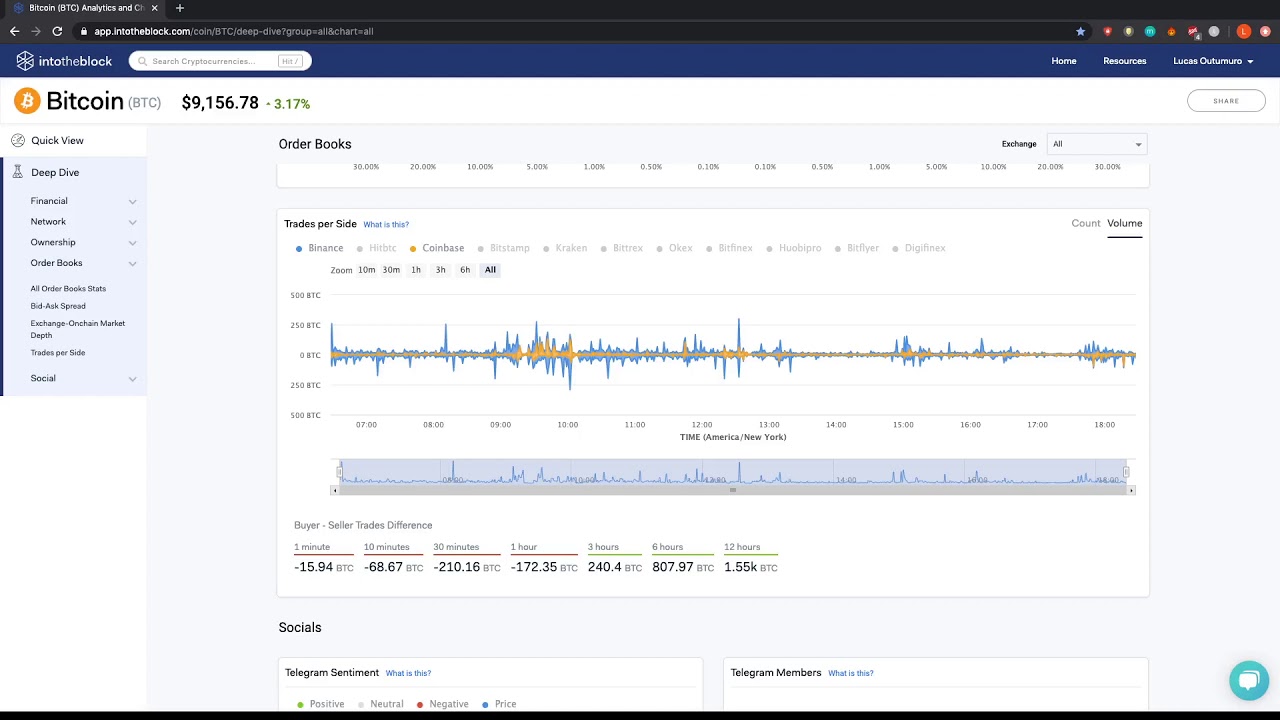
Task: Click the teal 'm' extension icon
Action: click(1150, 31)
